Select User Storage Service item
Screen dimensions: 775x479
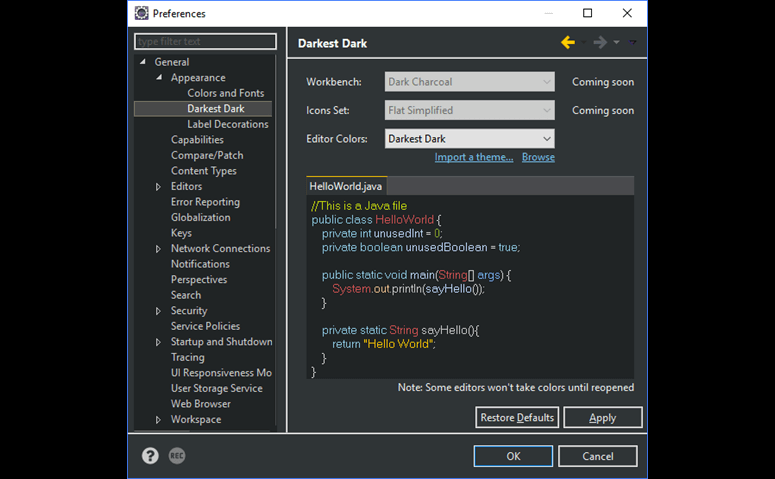pos(216,389)
